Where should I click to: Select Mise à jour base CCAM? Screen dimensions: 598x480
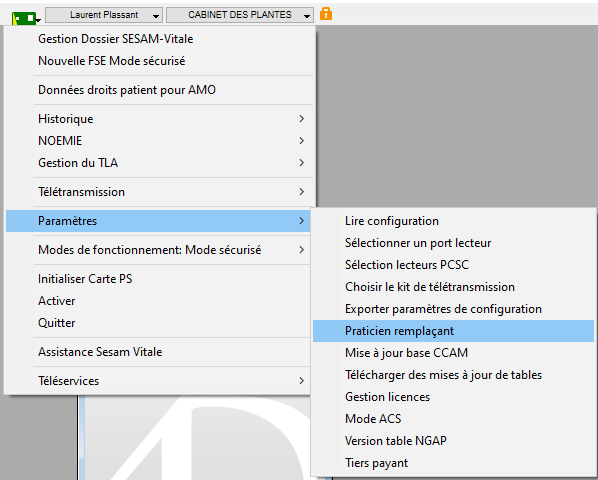[x=453, y=353]
